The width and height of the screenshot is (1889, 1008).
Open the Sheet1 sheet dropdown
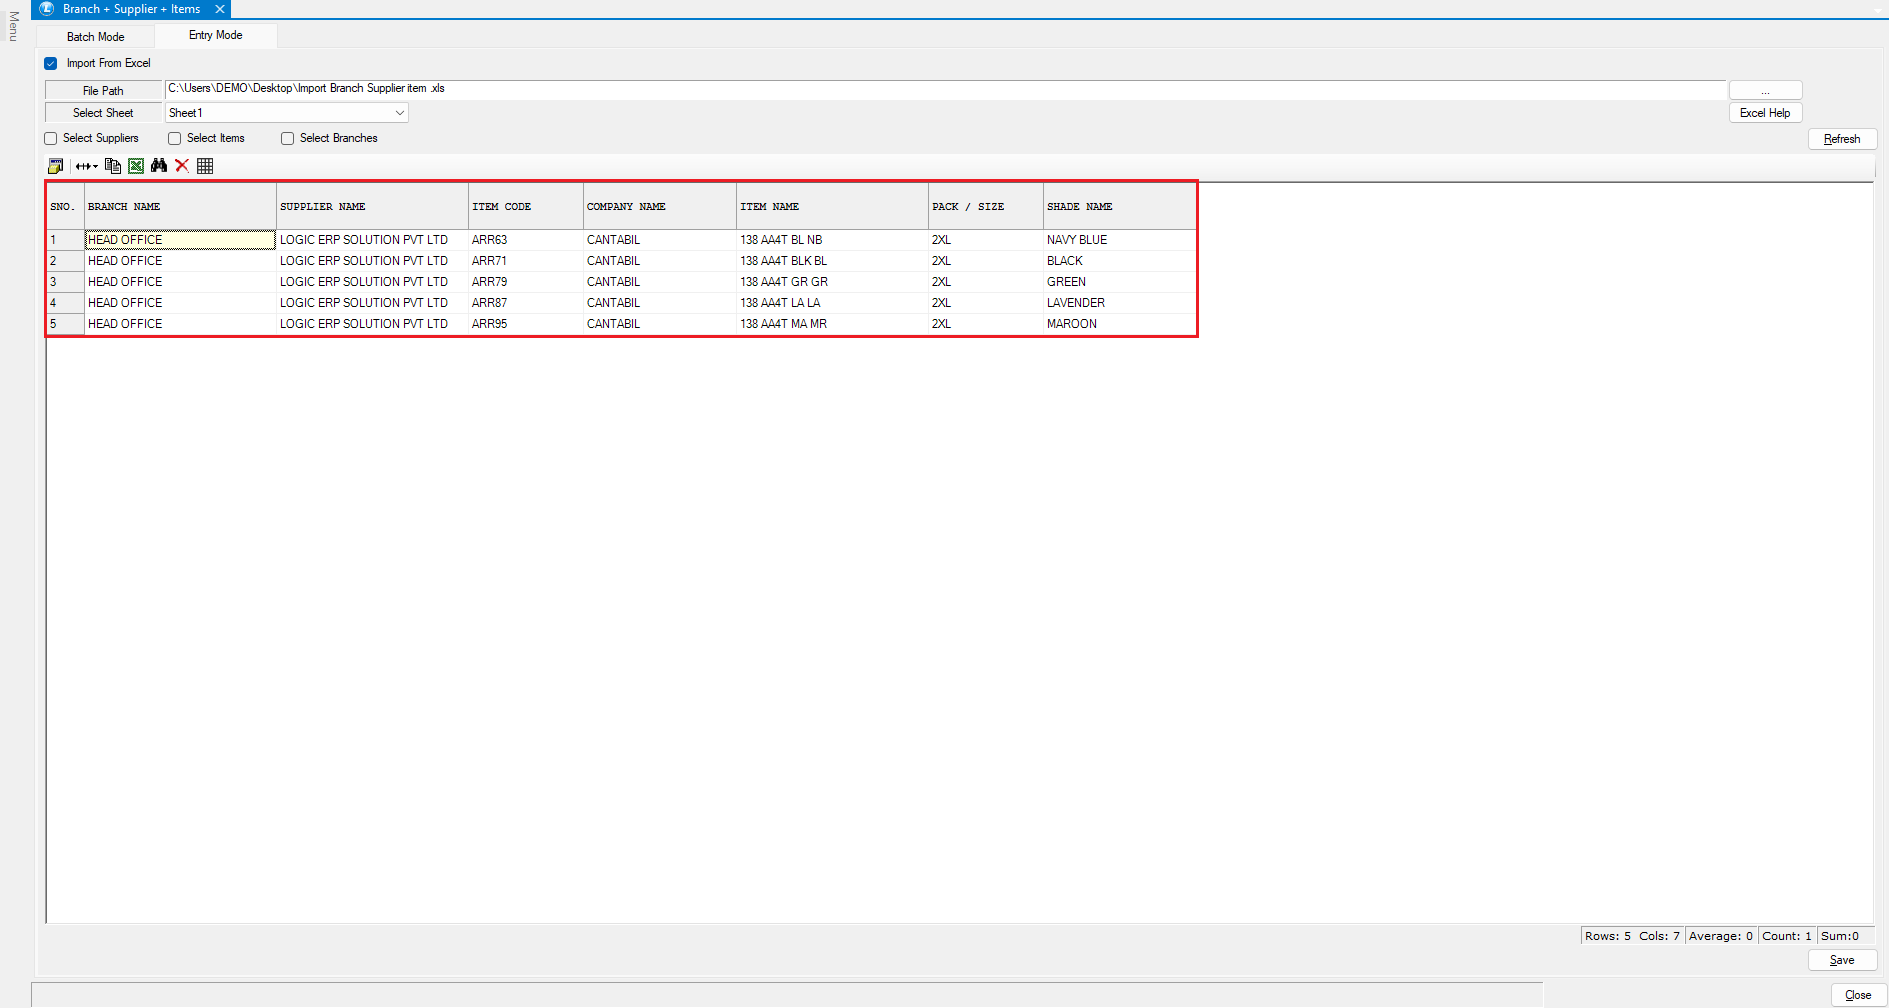(399, 113)
